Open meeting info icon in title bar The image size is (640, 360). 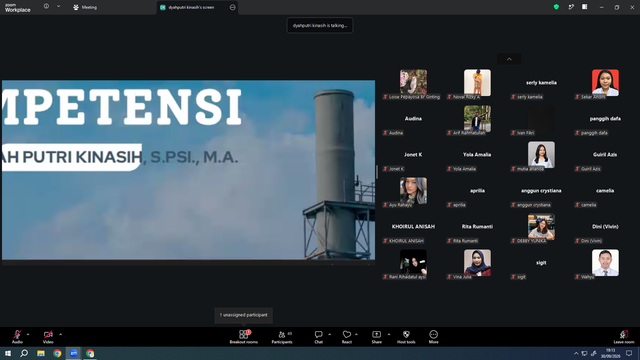click(46, 6)
